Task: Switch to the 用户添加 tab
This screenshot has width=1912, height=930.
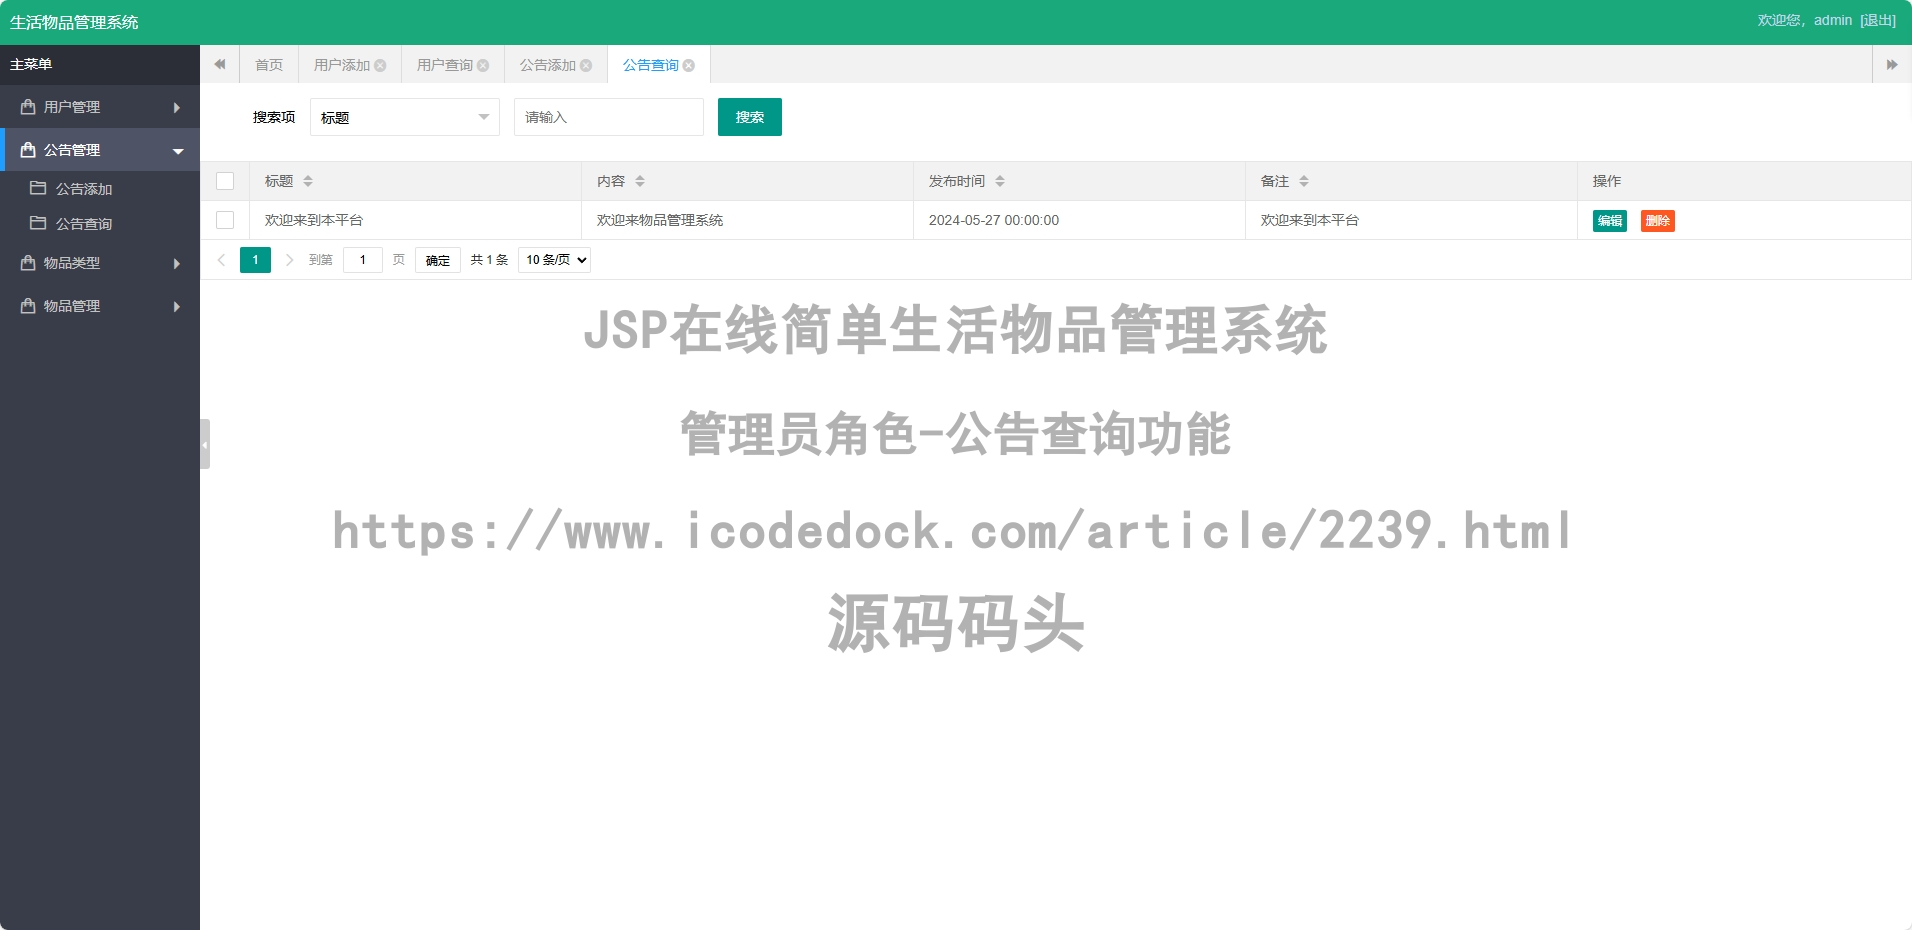Action: [342, 65]
